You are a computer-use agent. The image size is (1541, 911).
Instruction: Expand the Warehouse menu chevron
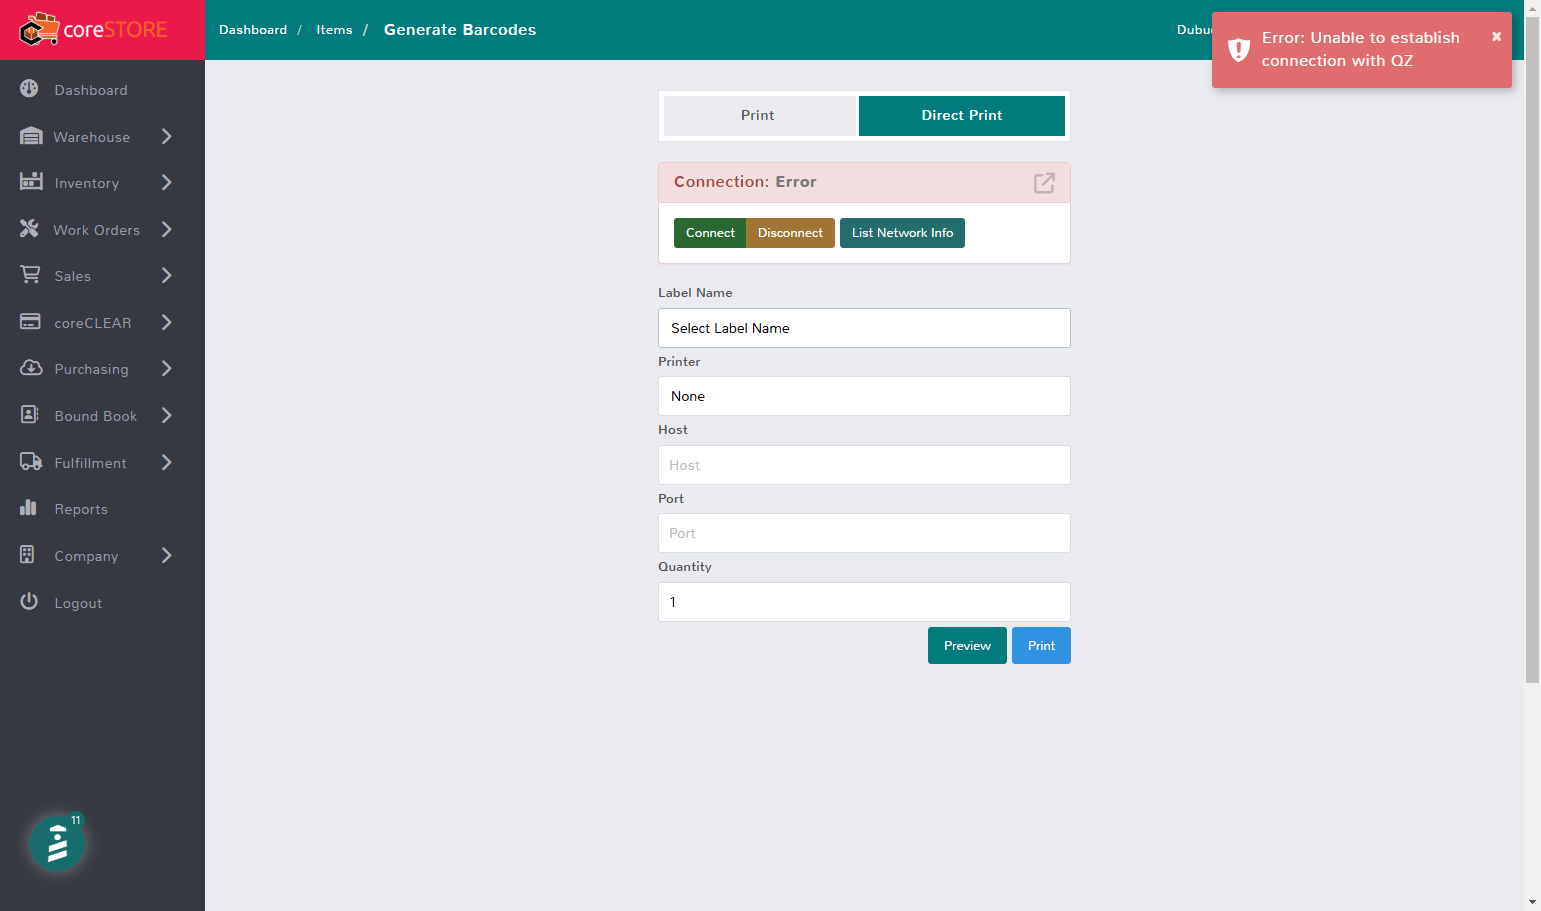point(167,136)
